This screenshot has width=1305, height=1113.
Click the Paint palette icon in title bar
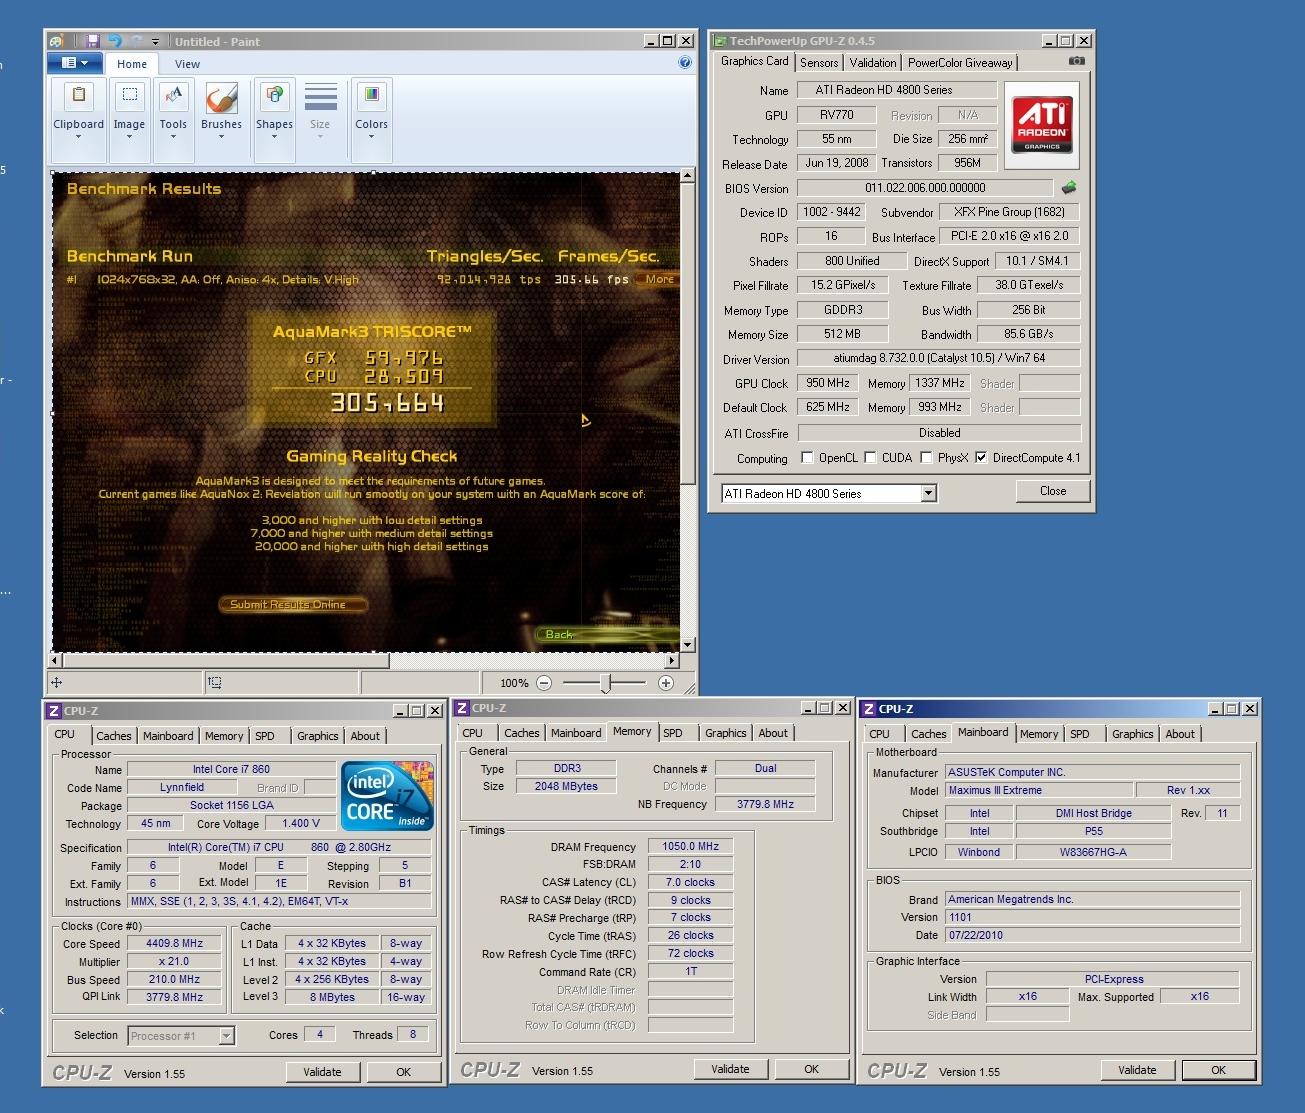(x=58, y=41)
